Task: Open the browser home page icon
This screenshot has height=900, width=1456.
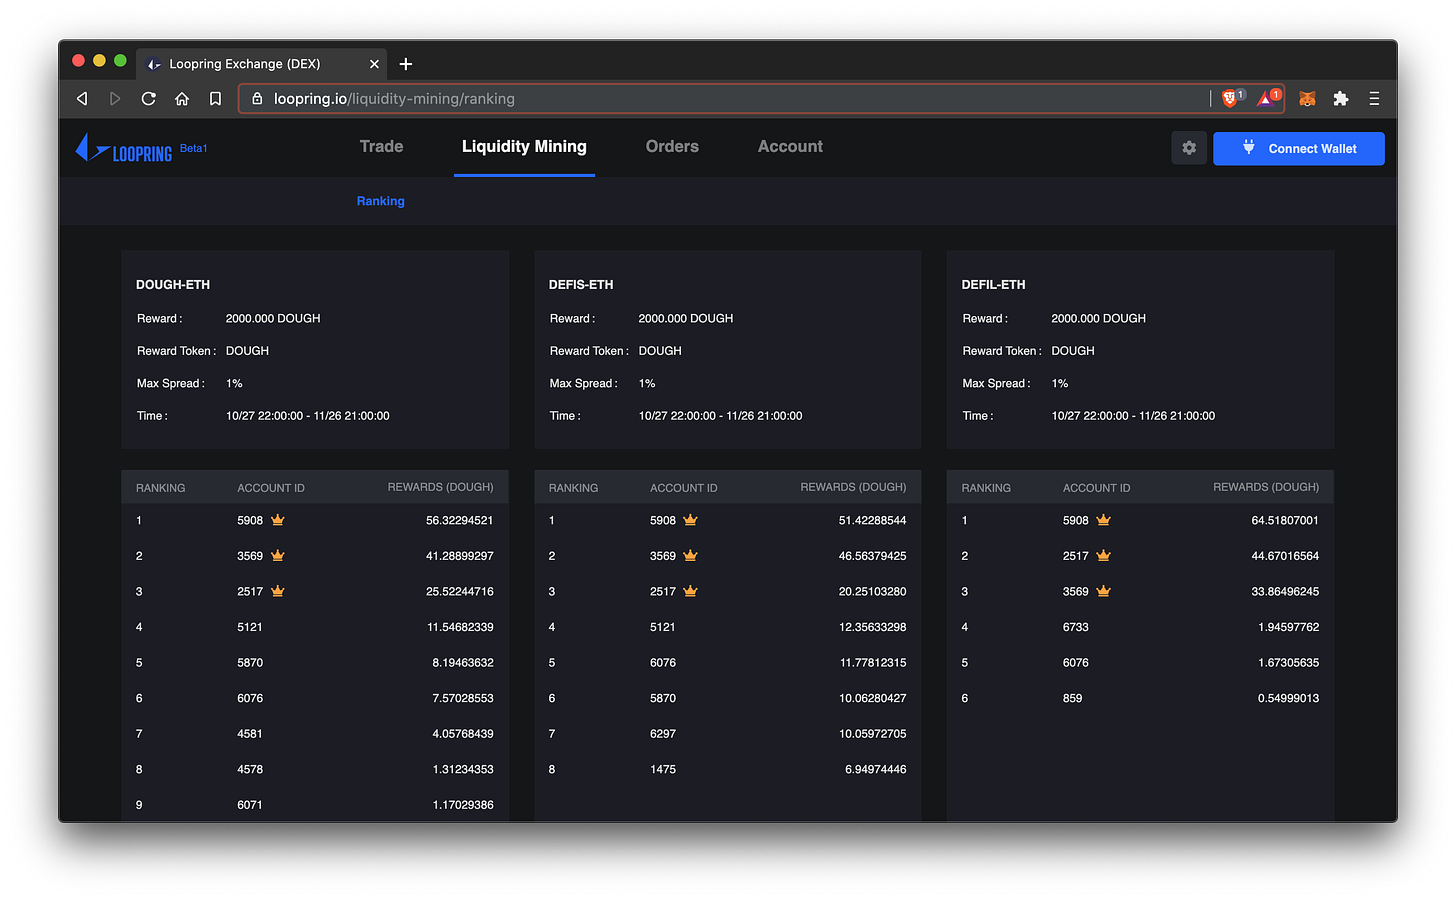Action: pyautogui.click(x=182, y=98)
